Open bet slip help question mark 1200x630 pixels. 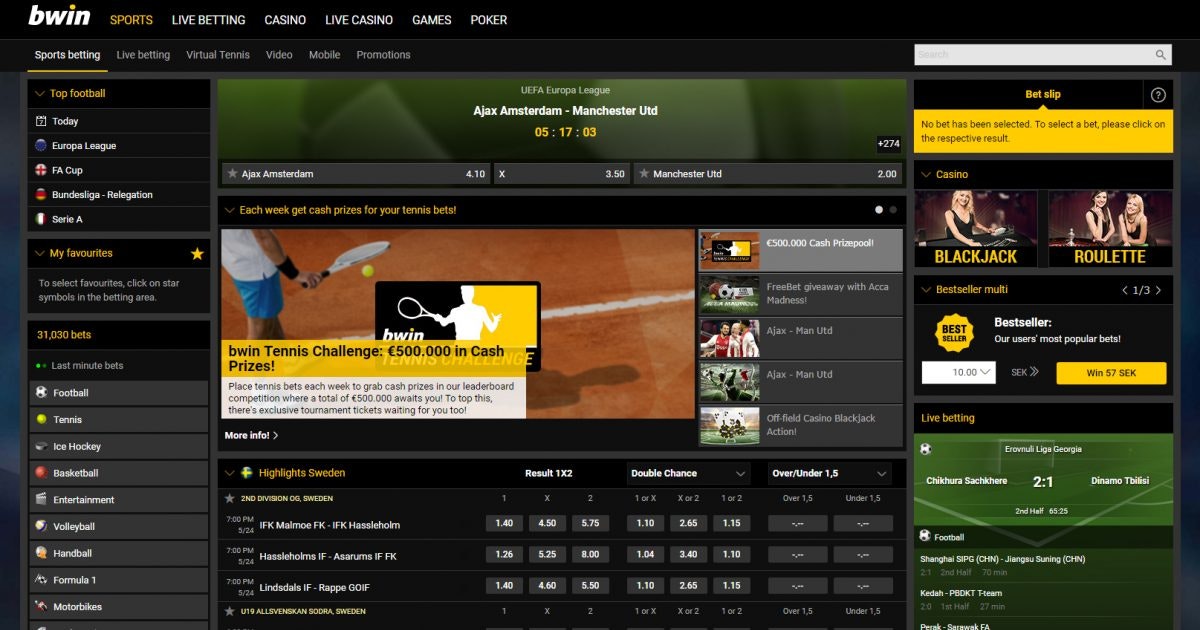1158,95
